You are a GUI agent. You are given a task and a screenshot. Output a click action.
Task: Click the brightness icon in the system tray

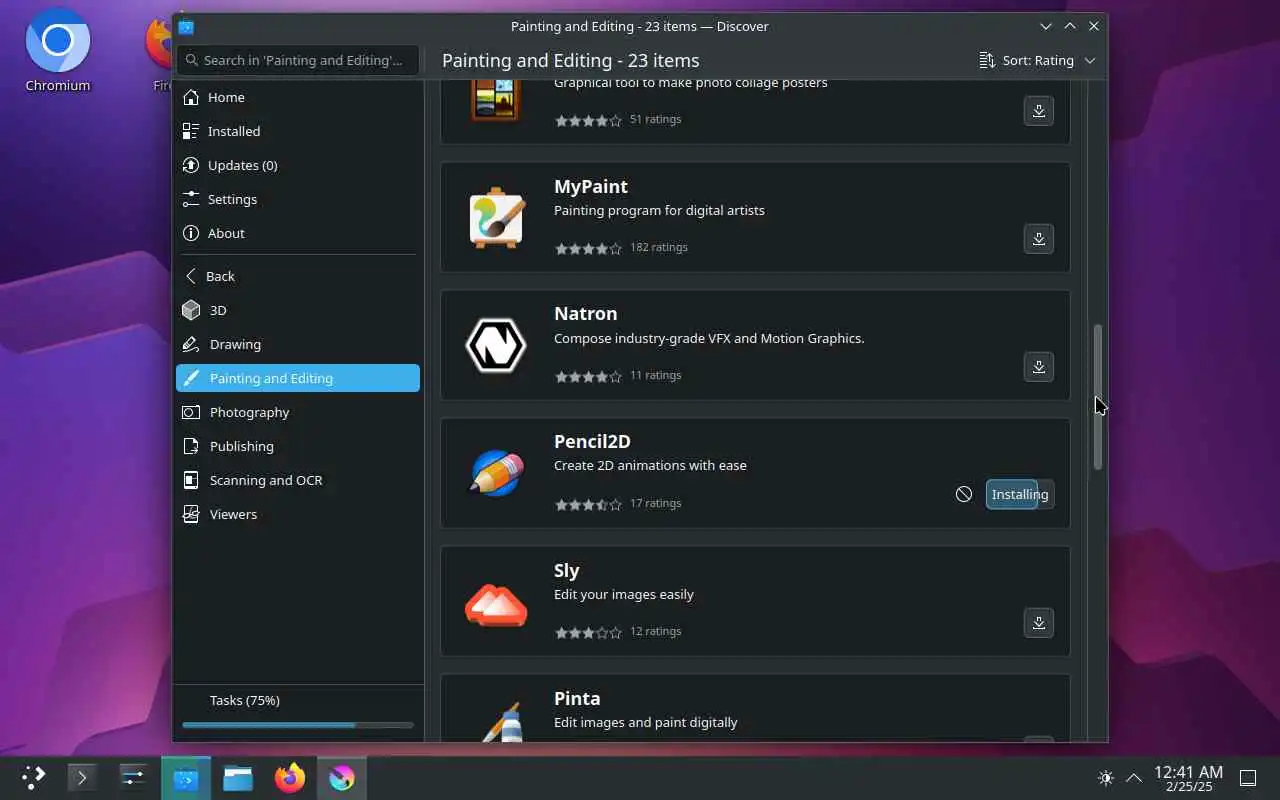click(1105, 777)
